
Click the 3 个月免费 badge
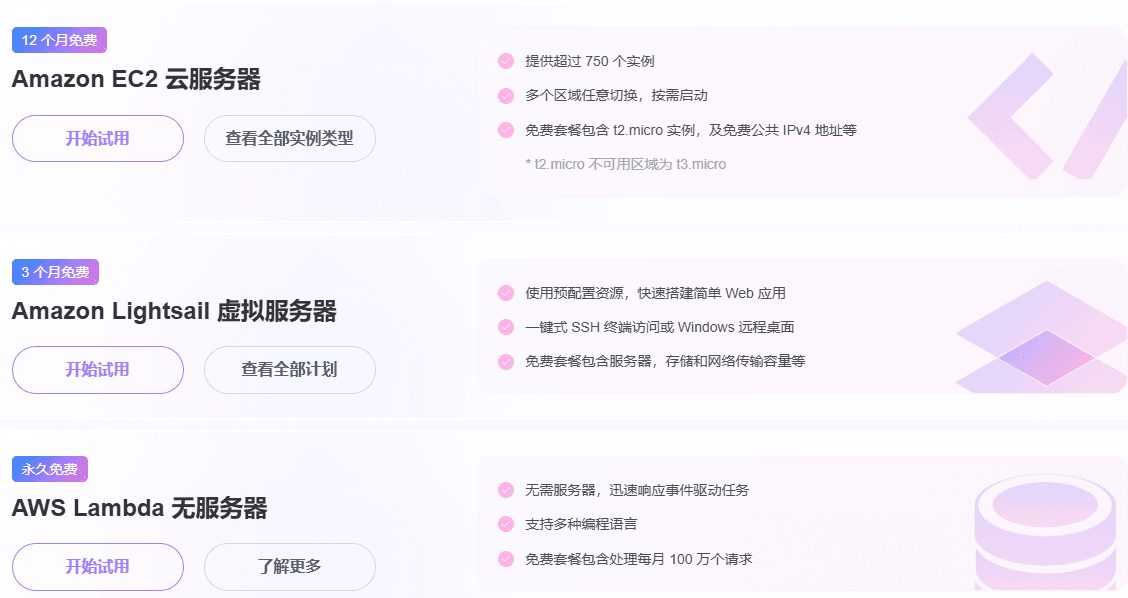point(56,271)
